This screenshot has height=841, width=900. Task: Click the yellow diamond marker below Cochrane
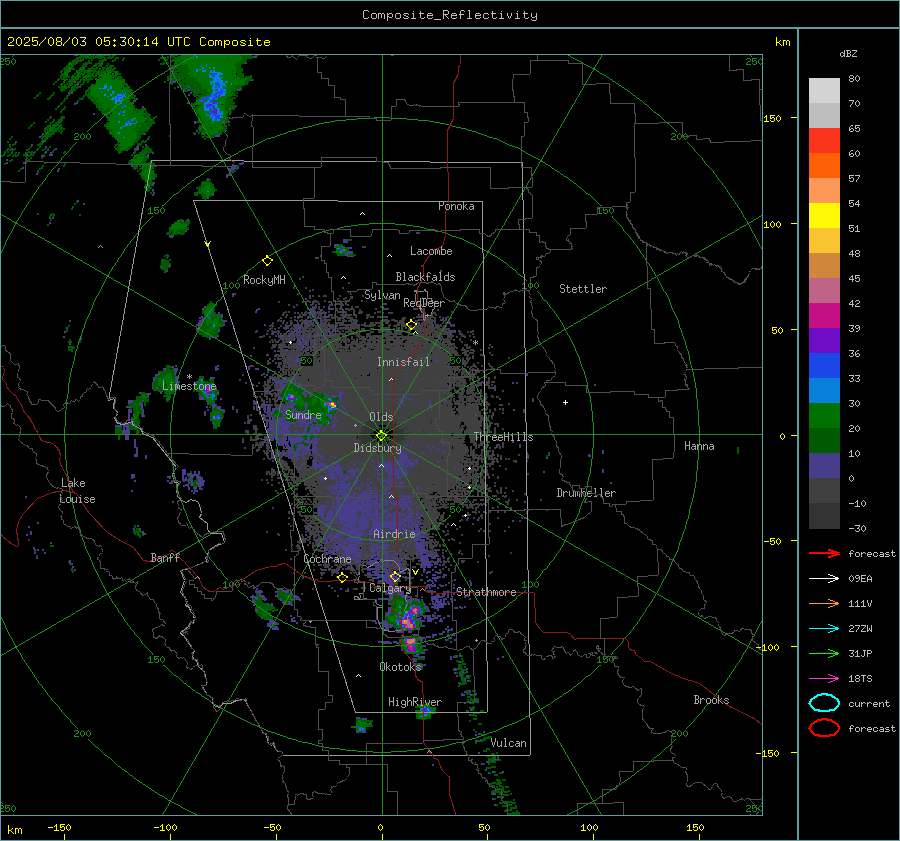point(342,577)
